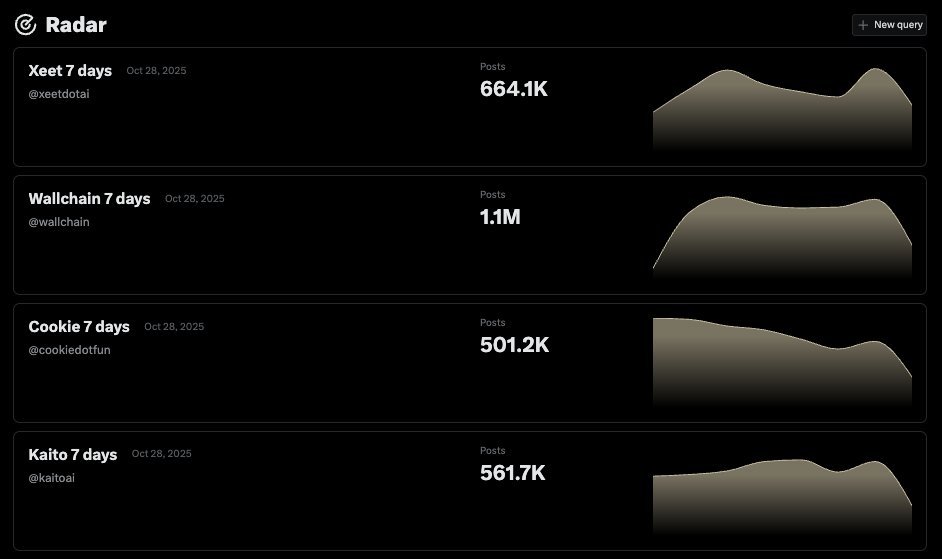Image resolution: width=942 pixels, height=559 pixels.
Task: Click the Radar page heading text
Action: [76, 25]
